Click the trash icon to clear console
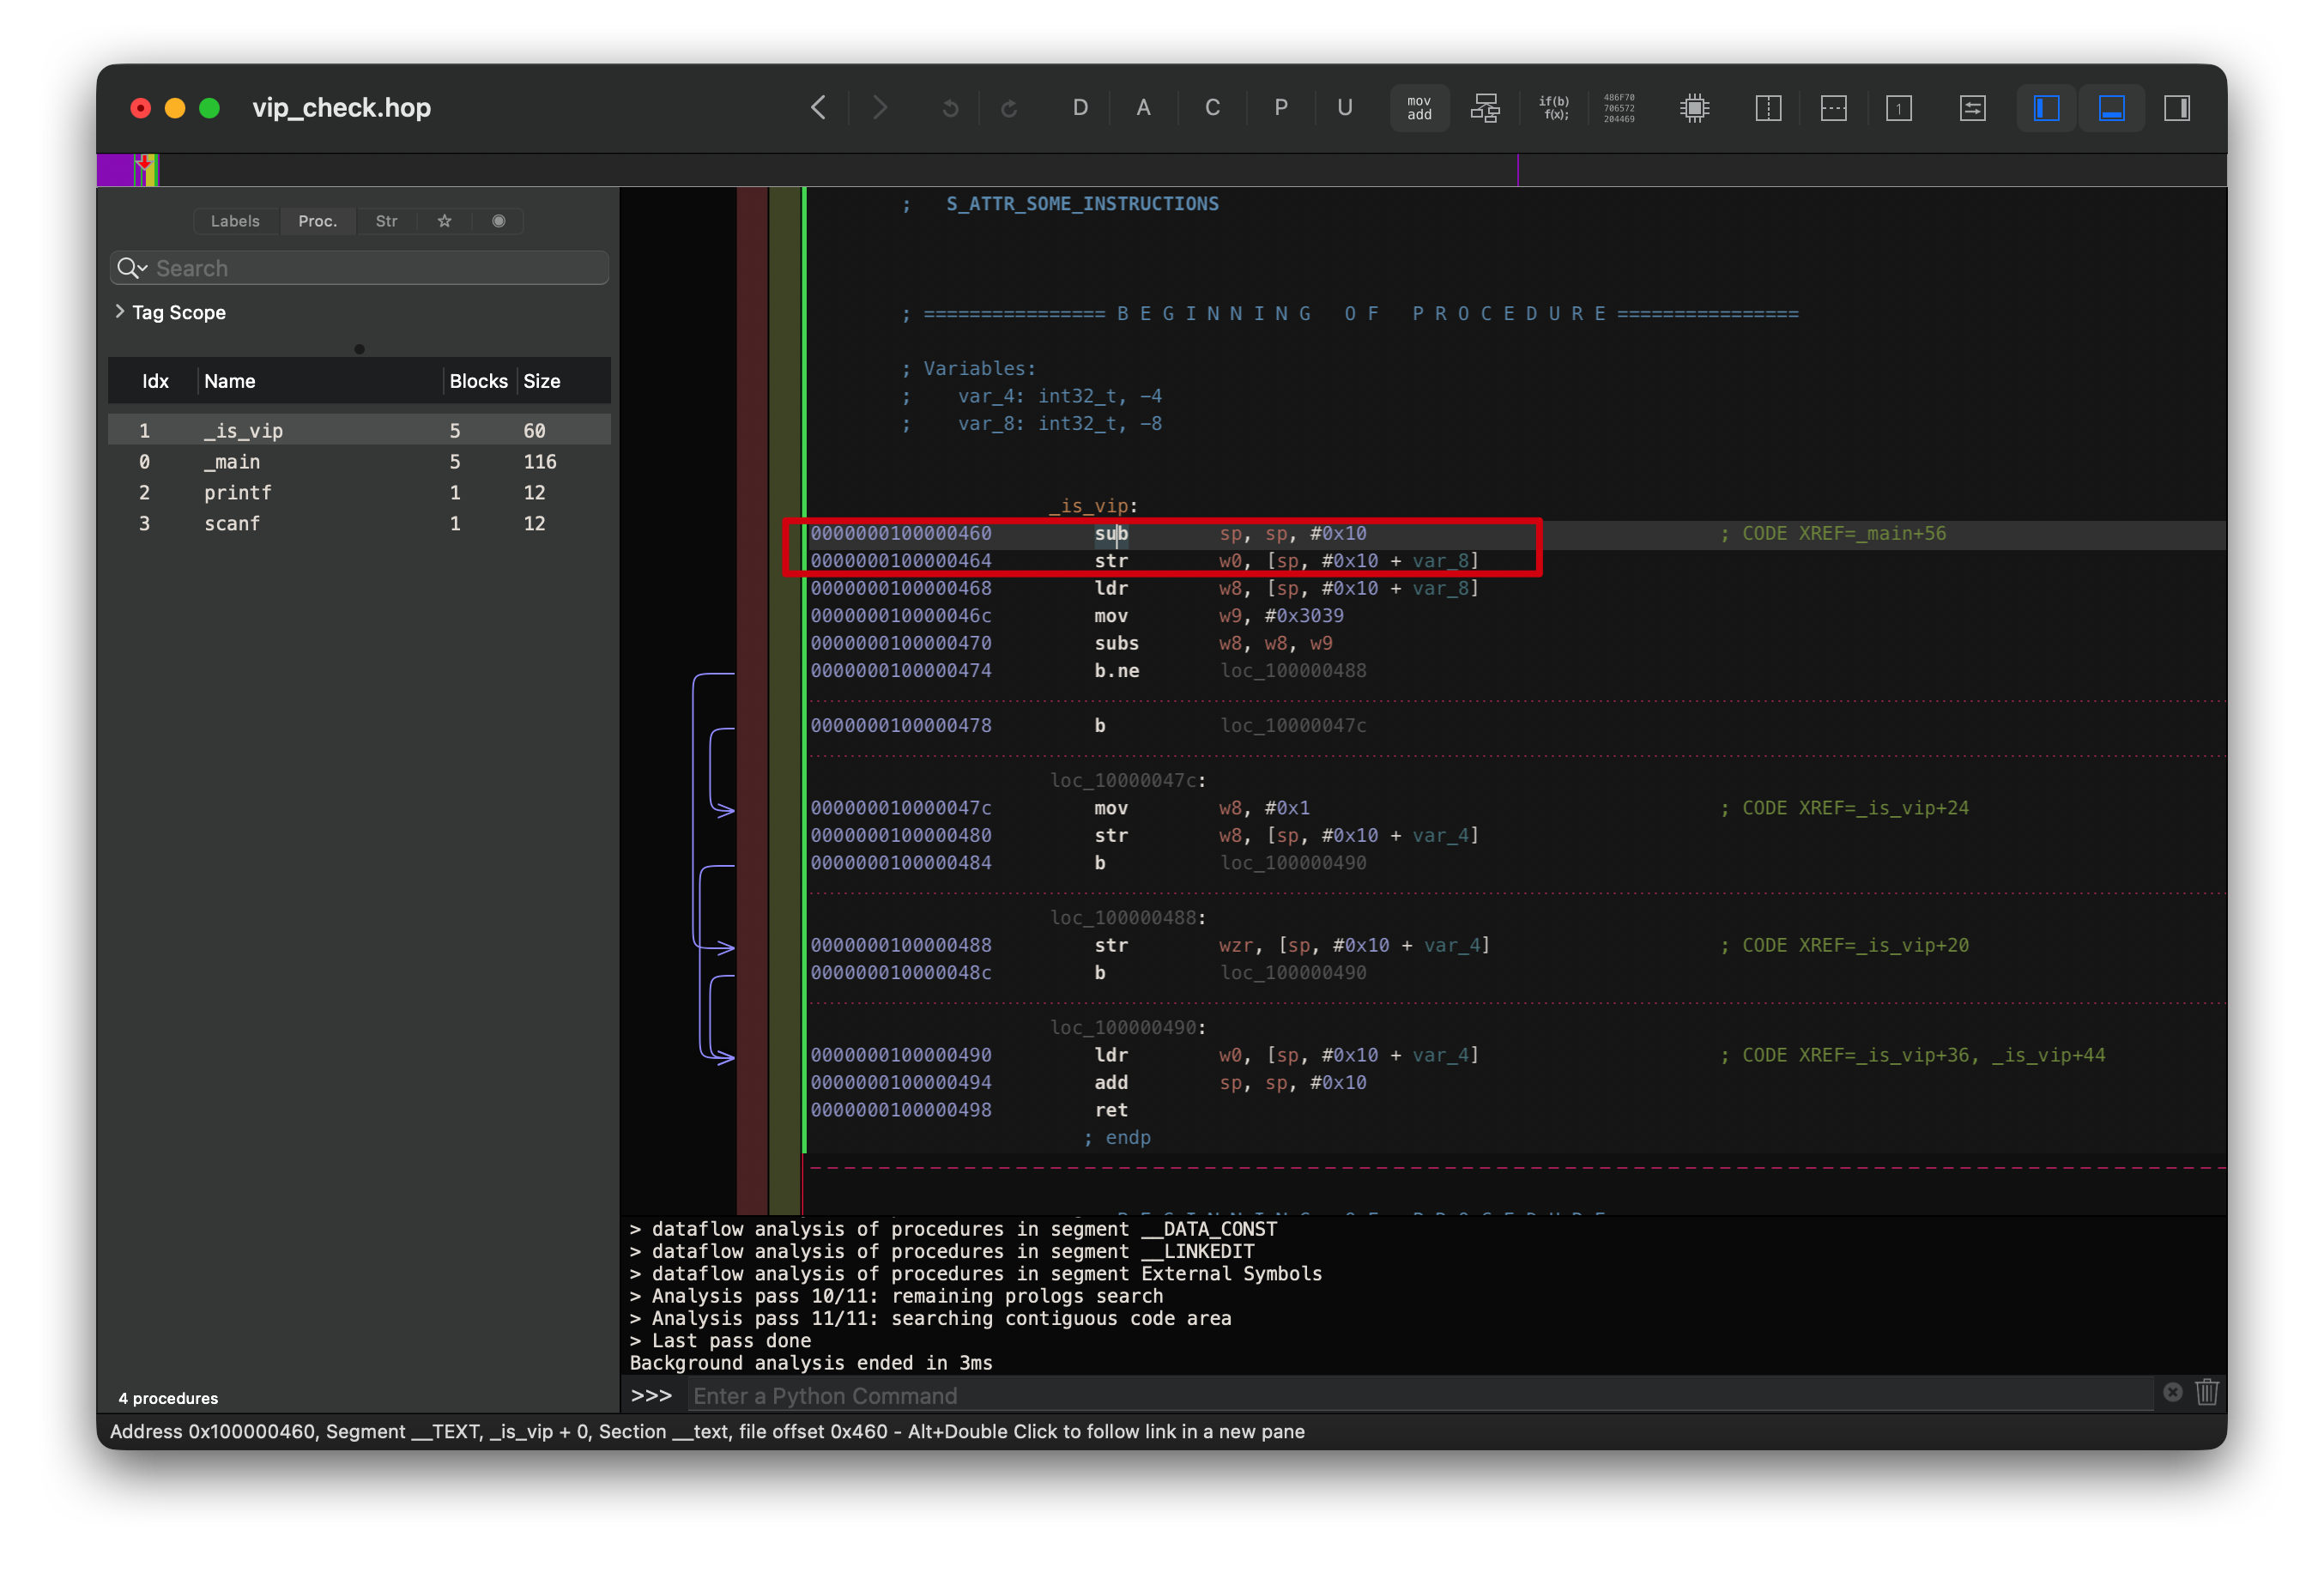This screenshot has width=2324, height=1579. click(x=2207, y=1392)
